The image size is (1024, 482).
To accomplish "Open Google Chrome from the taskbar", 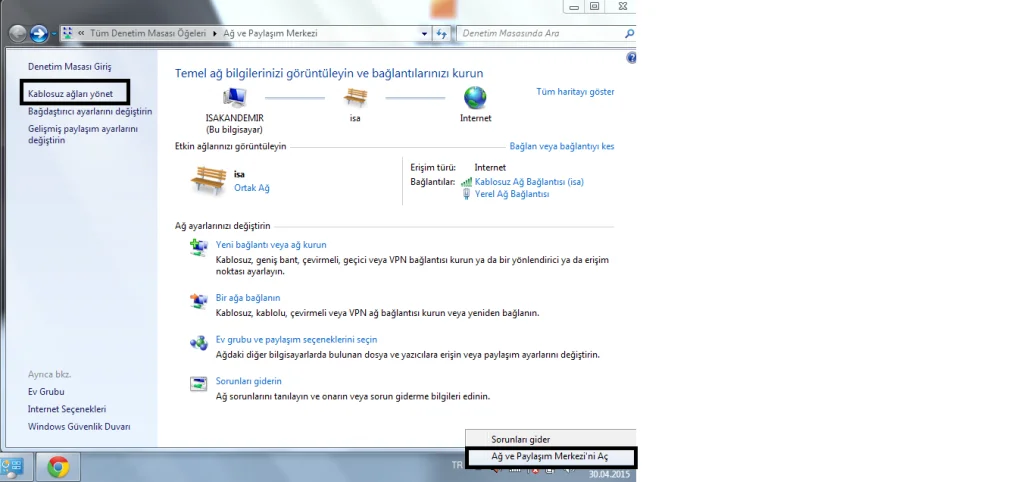I will click(x=58, y=466).
